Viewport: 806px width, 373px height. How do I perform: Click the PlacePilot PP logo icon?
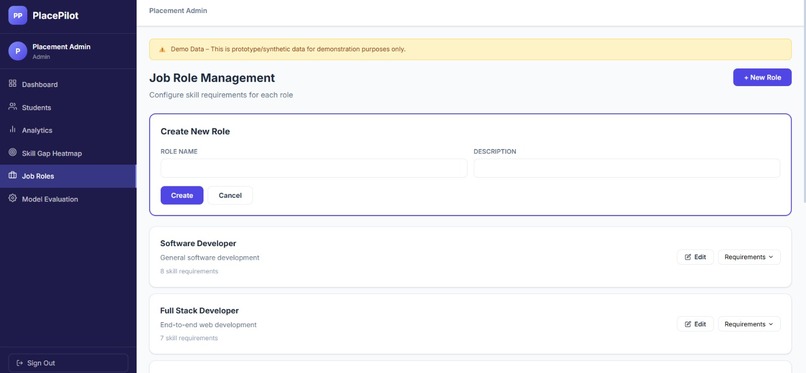[17, 15]
